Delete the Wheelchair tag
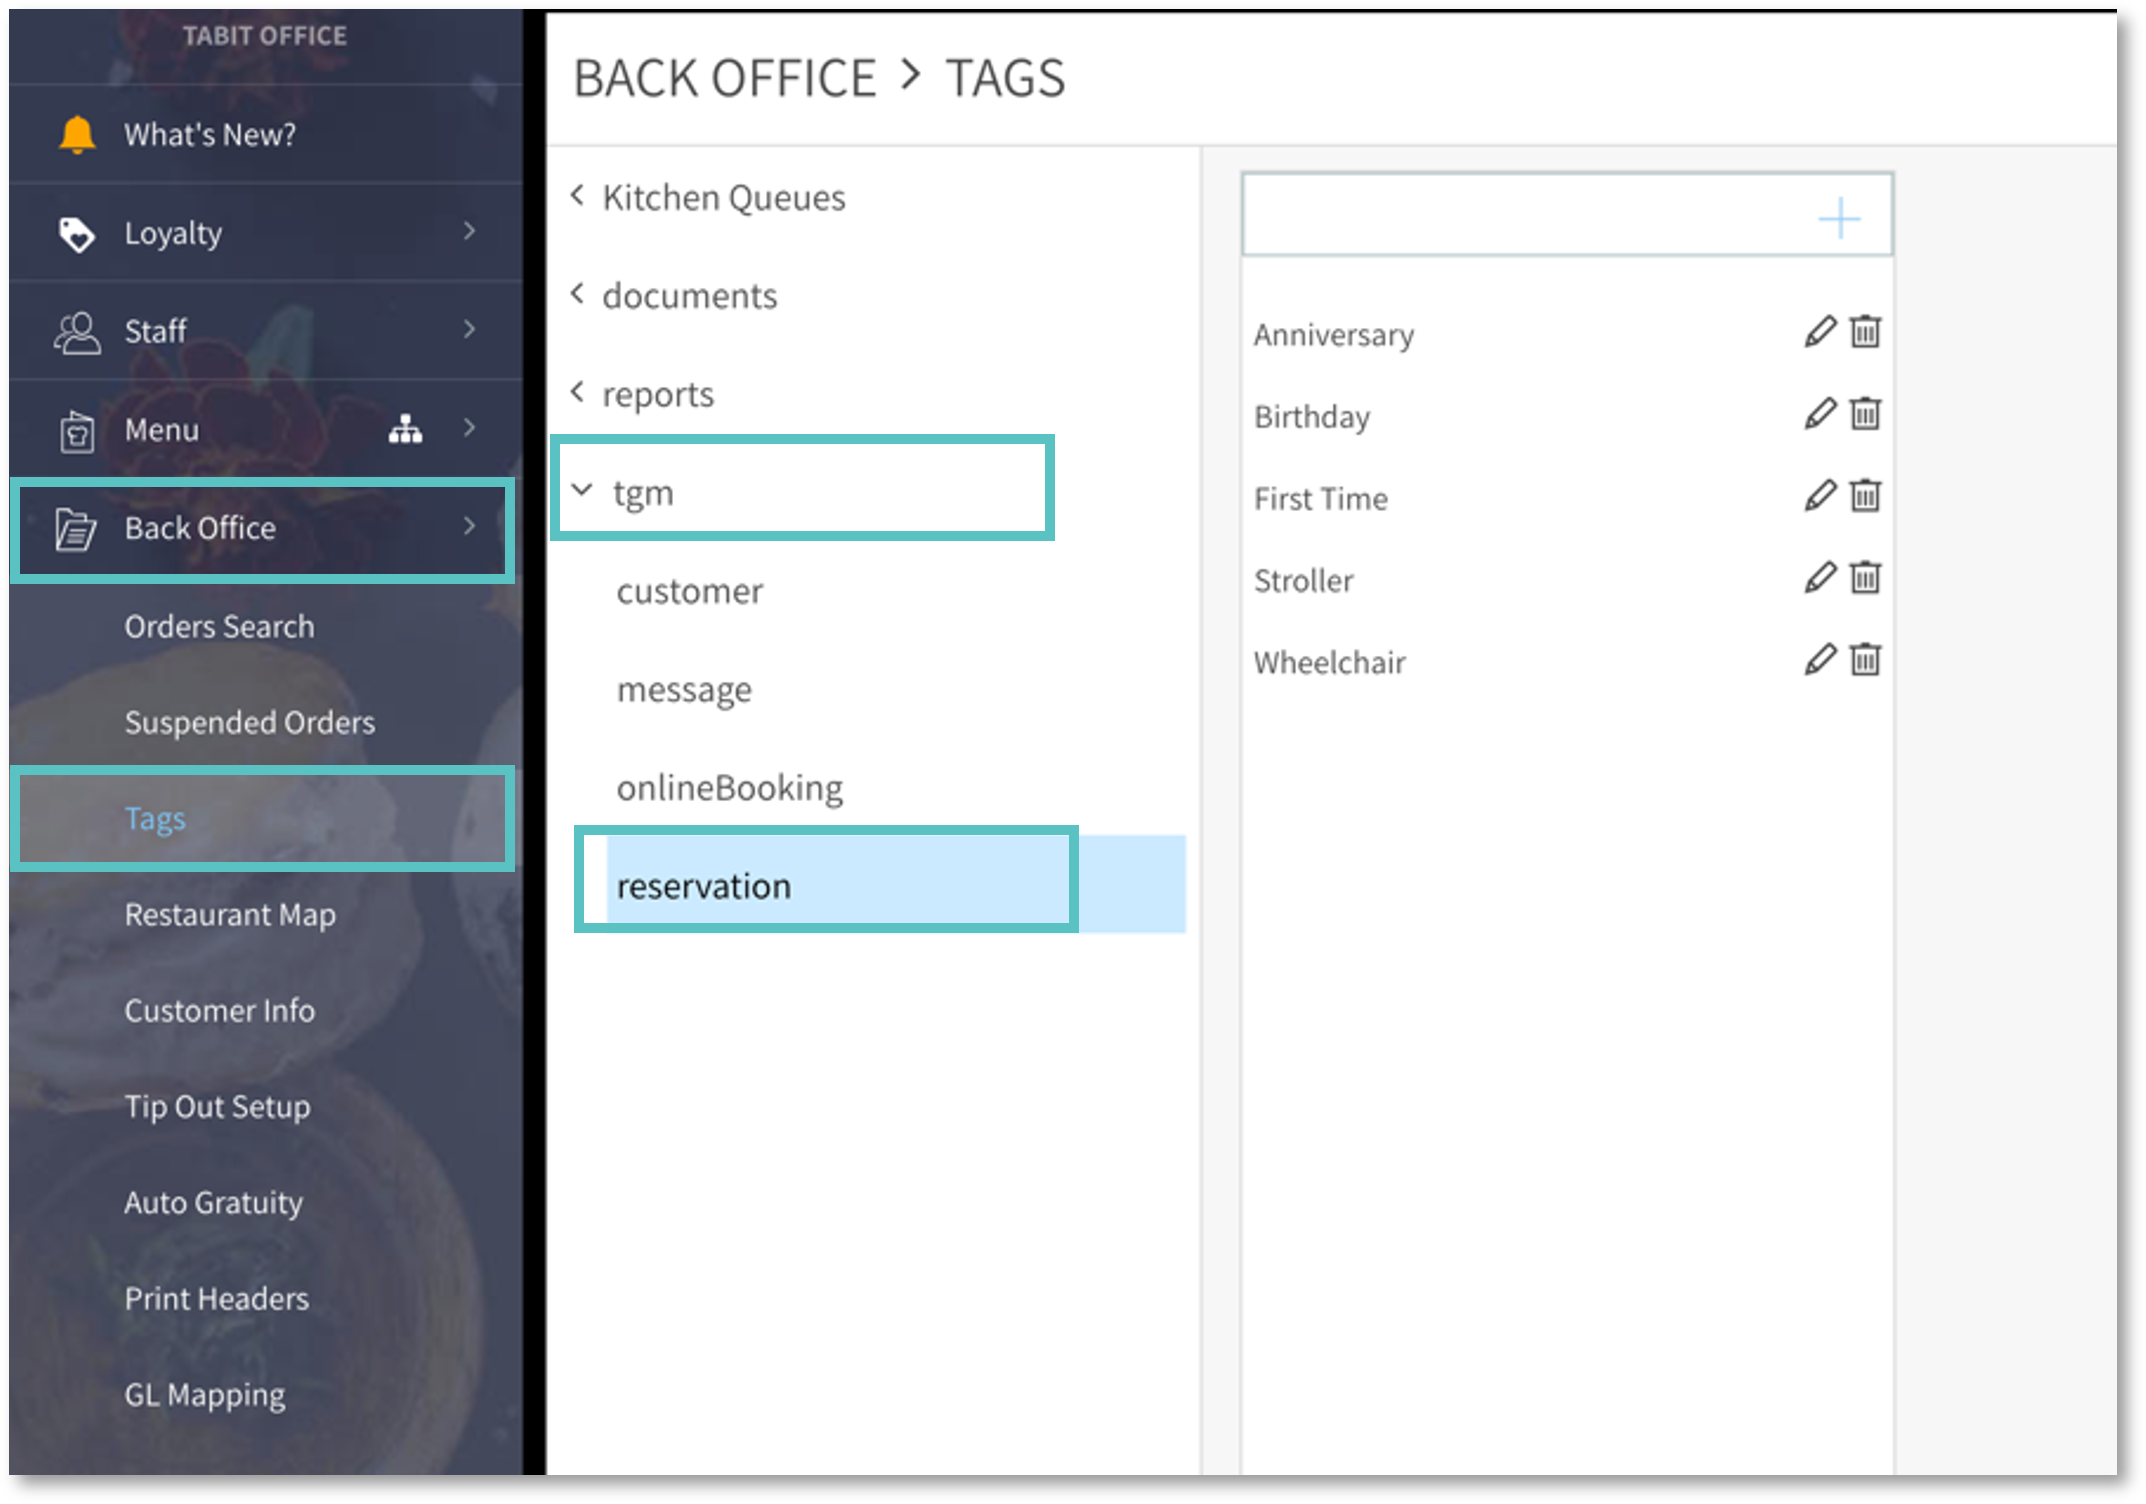This screenshot has height=1504, width=2146. click(1865, 660)
